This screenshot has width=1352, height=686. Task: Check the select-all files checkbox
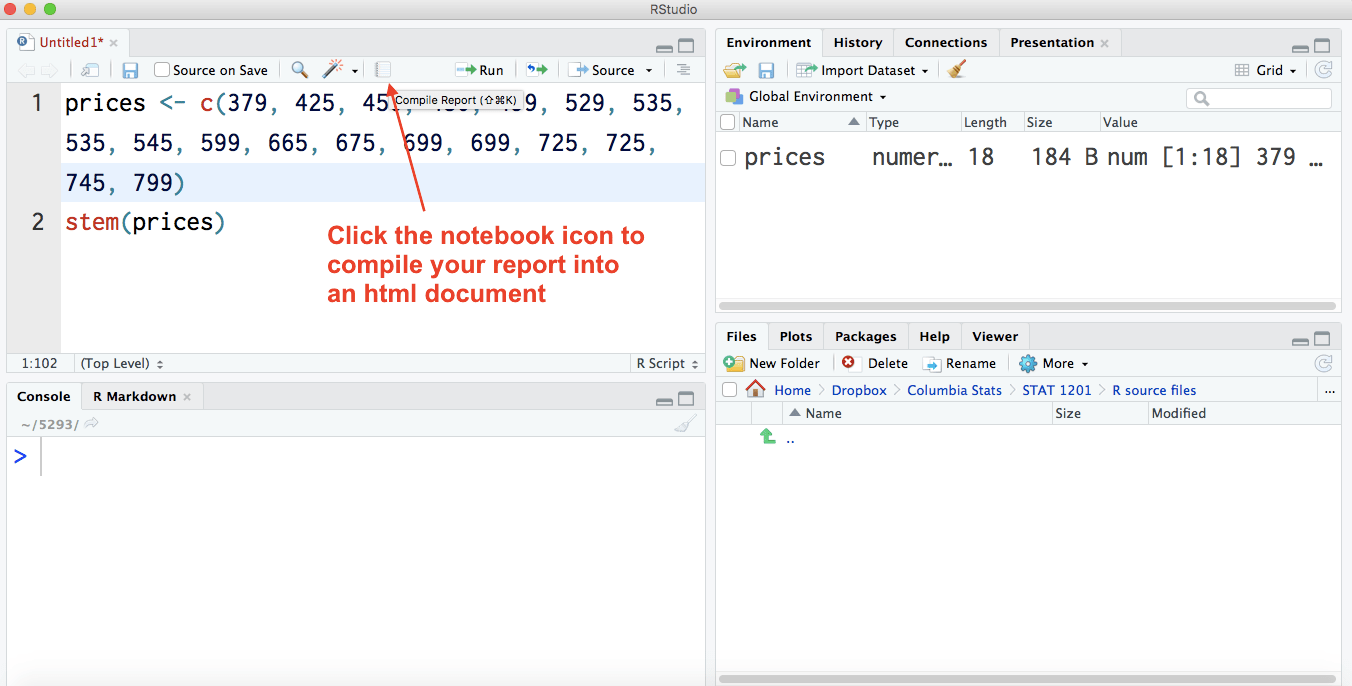(729, 390)
